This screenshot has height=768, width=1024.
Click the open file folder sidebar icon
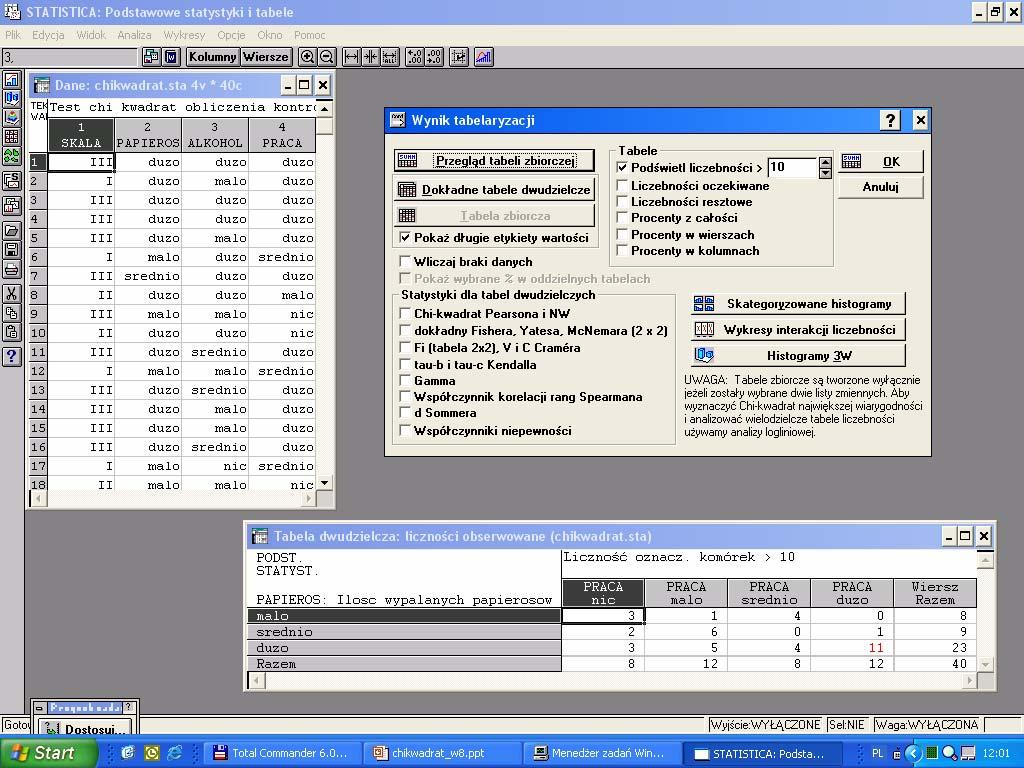pos(12,231)
